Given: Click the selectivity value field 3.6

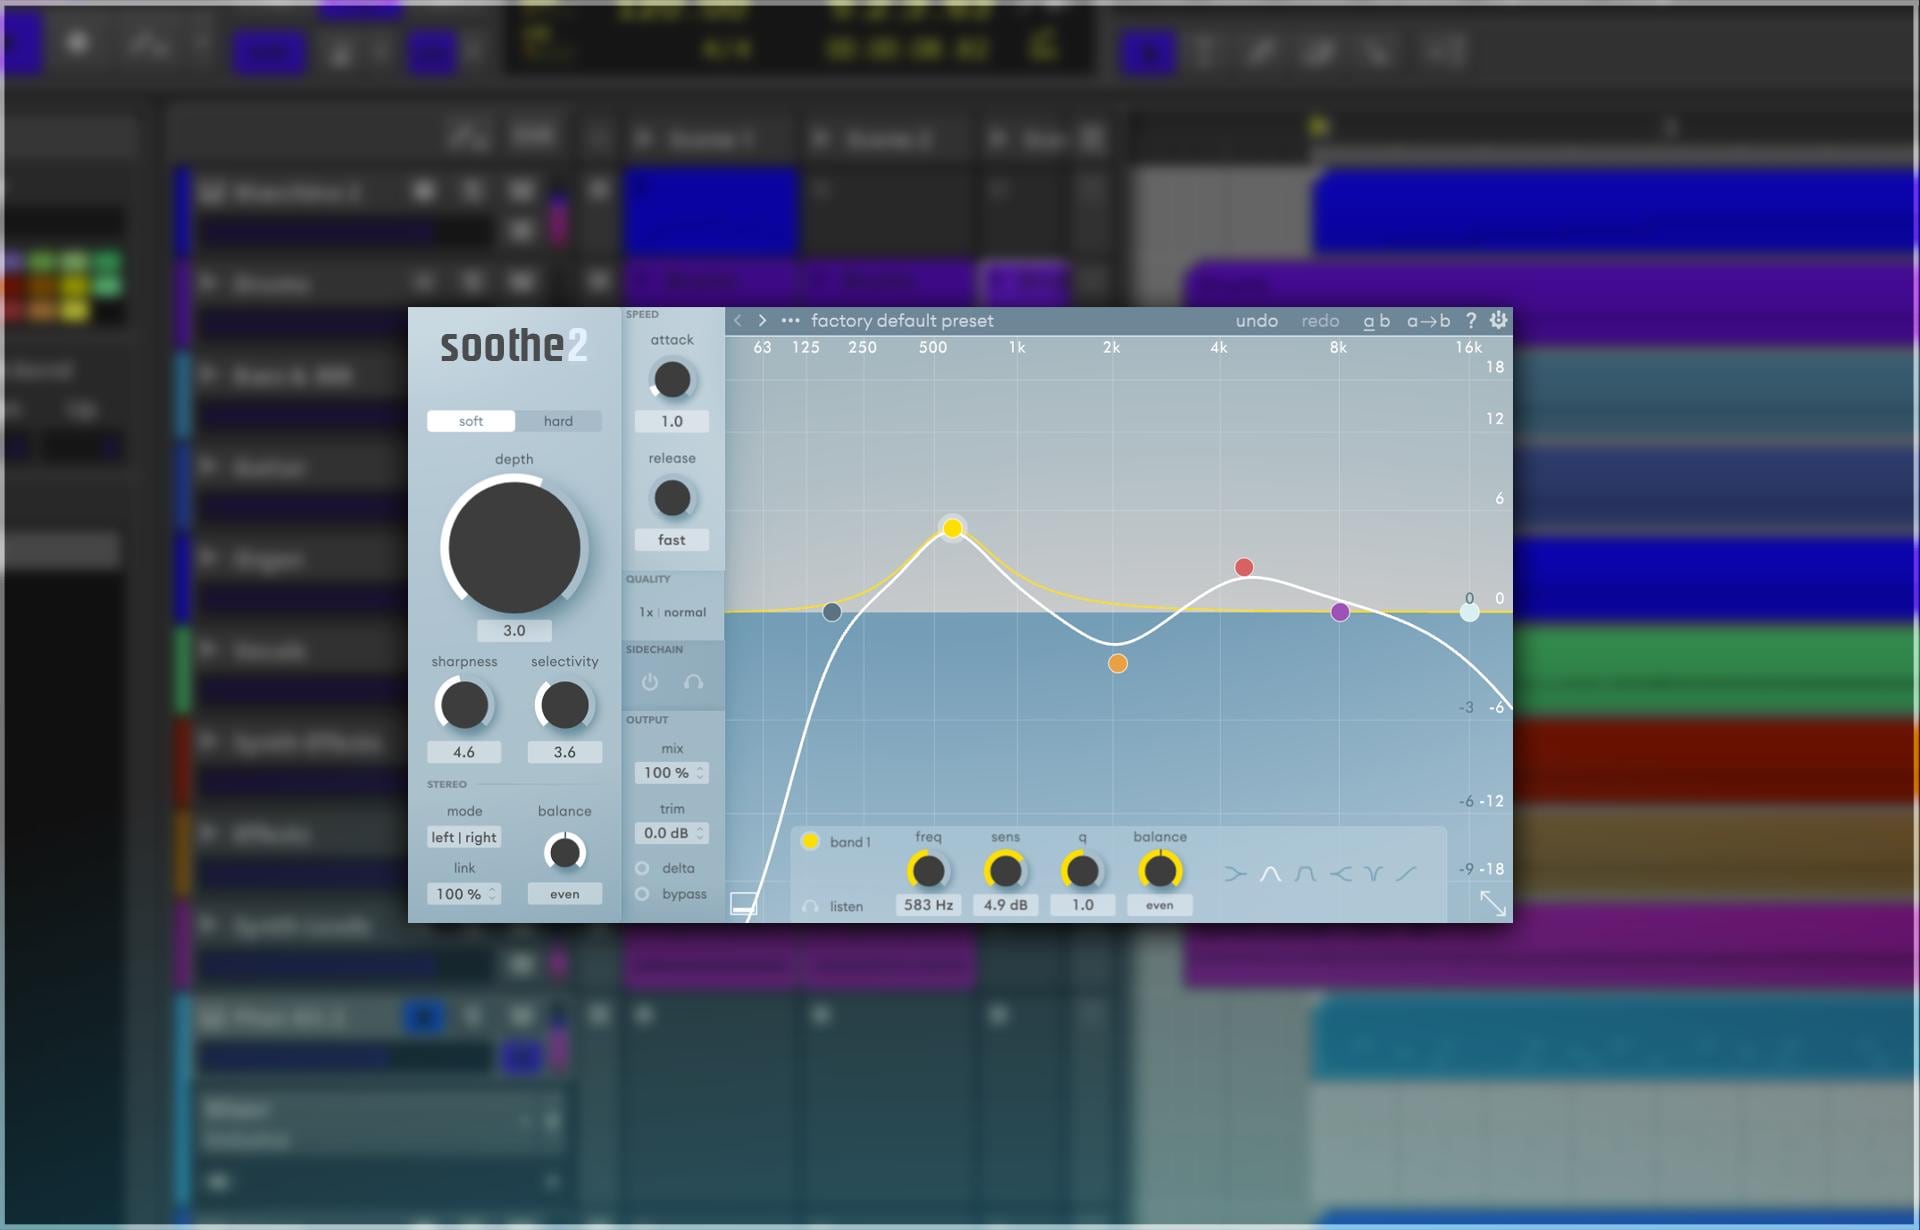Looking at the screenshot, I should 564,752.
